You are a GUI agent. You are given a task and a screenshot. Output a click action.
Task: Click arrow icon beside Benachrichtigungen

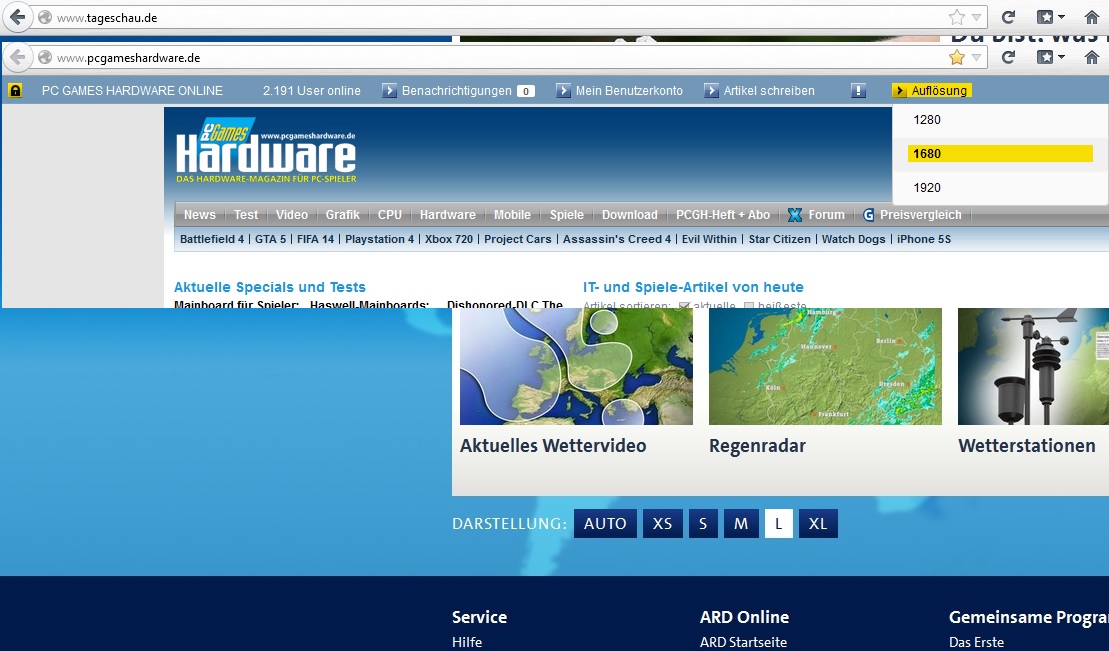coord(389,91)
